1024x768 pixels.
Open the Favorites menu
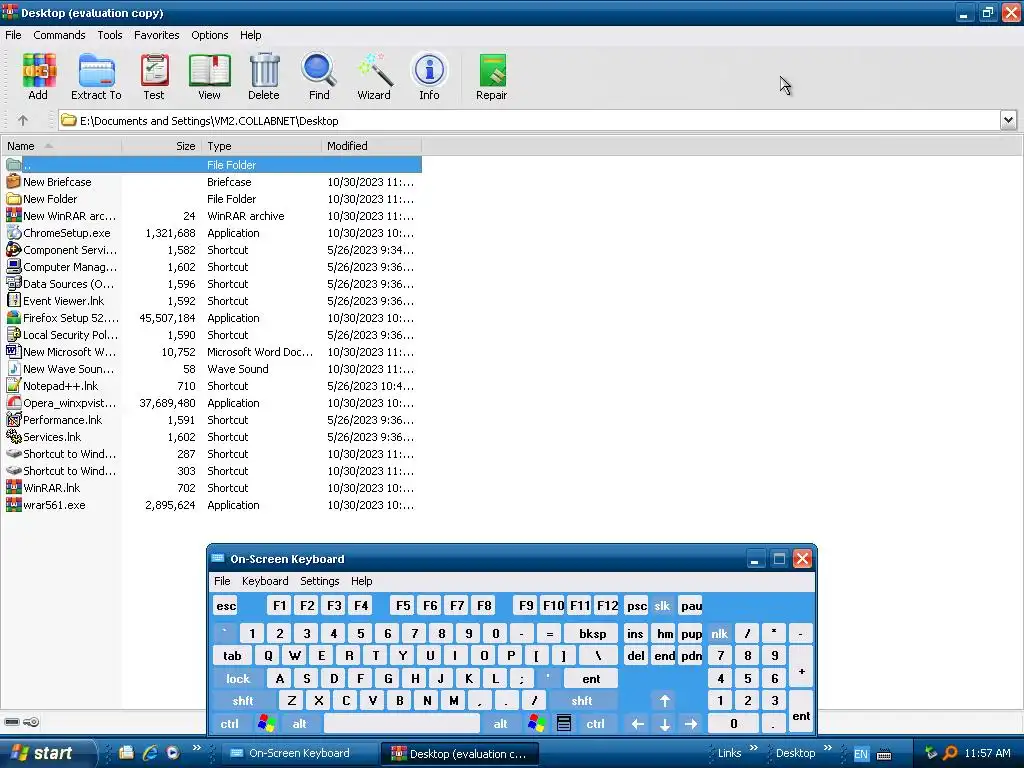157,35
